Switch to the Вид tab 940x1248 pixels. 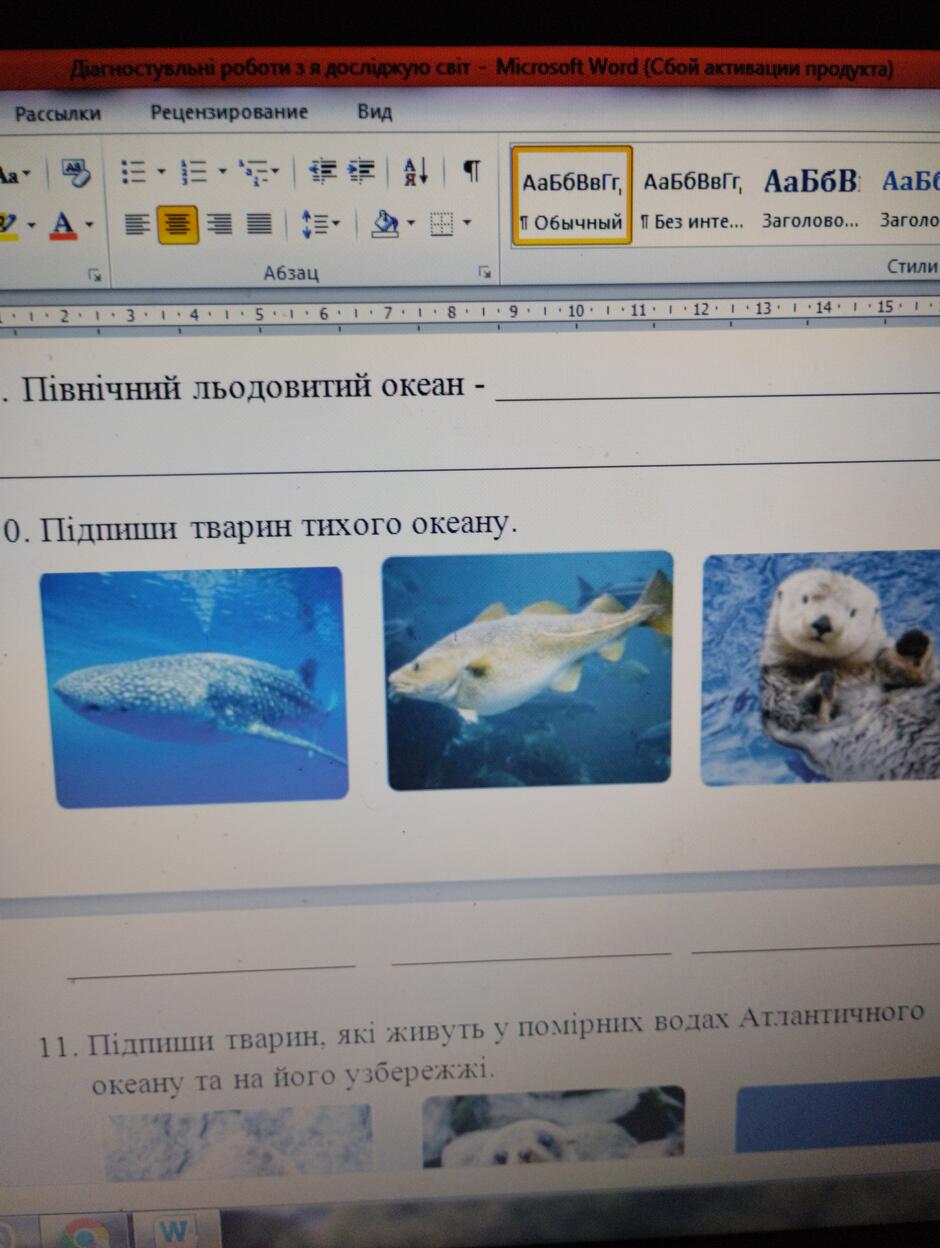pos(375,112)
